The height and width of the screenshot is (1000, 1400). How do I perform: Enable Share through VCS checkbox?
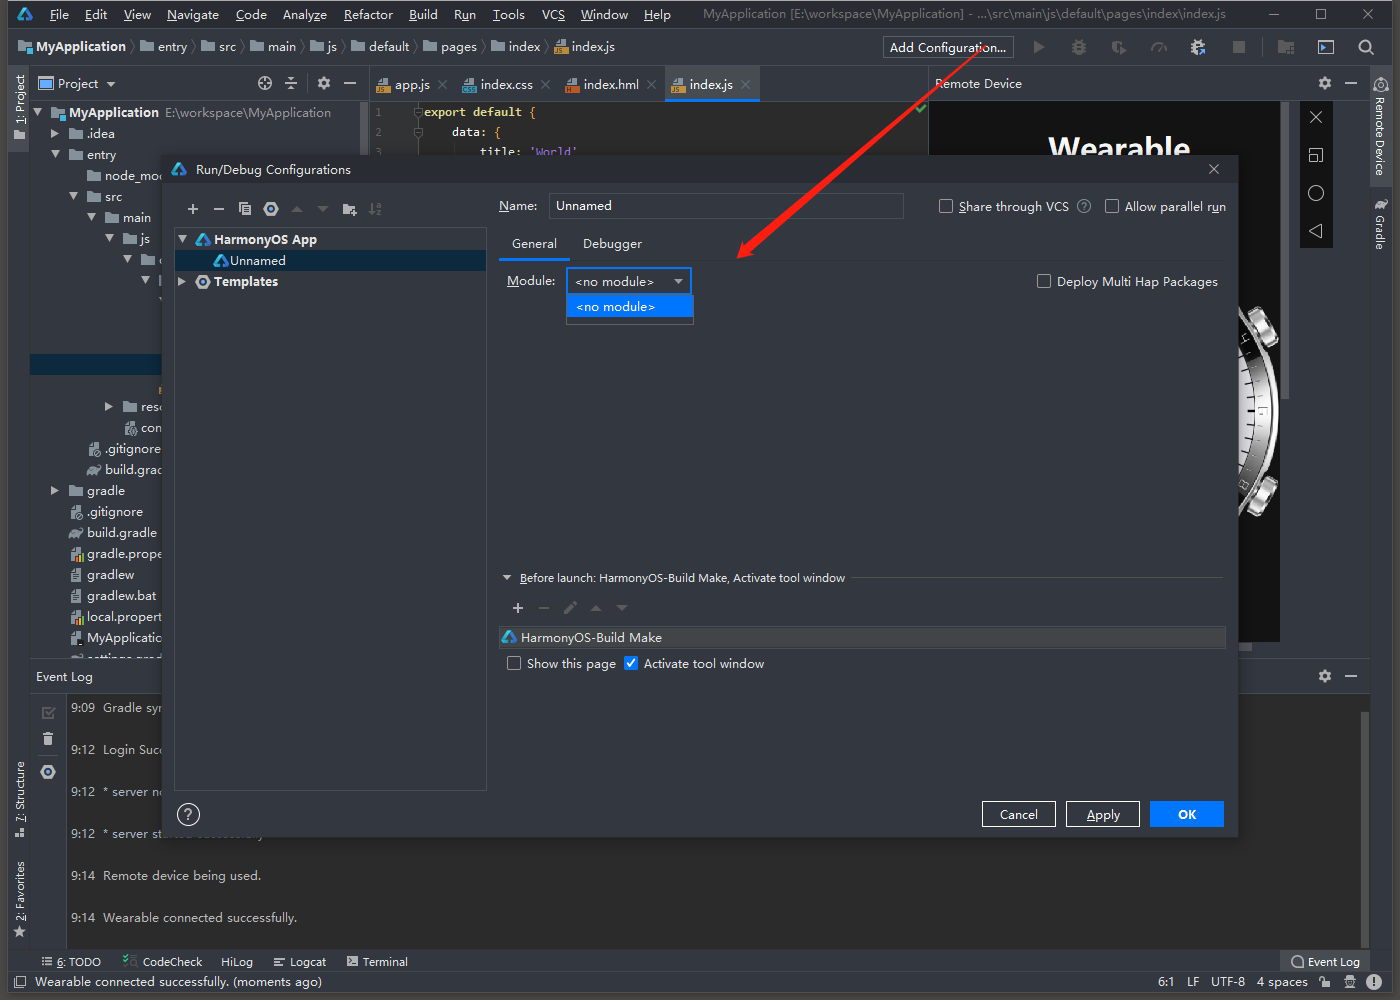pyautogui.click(x=946, y=206)
